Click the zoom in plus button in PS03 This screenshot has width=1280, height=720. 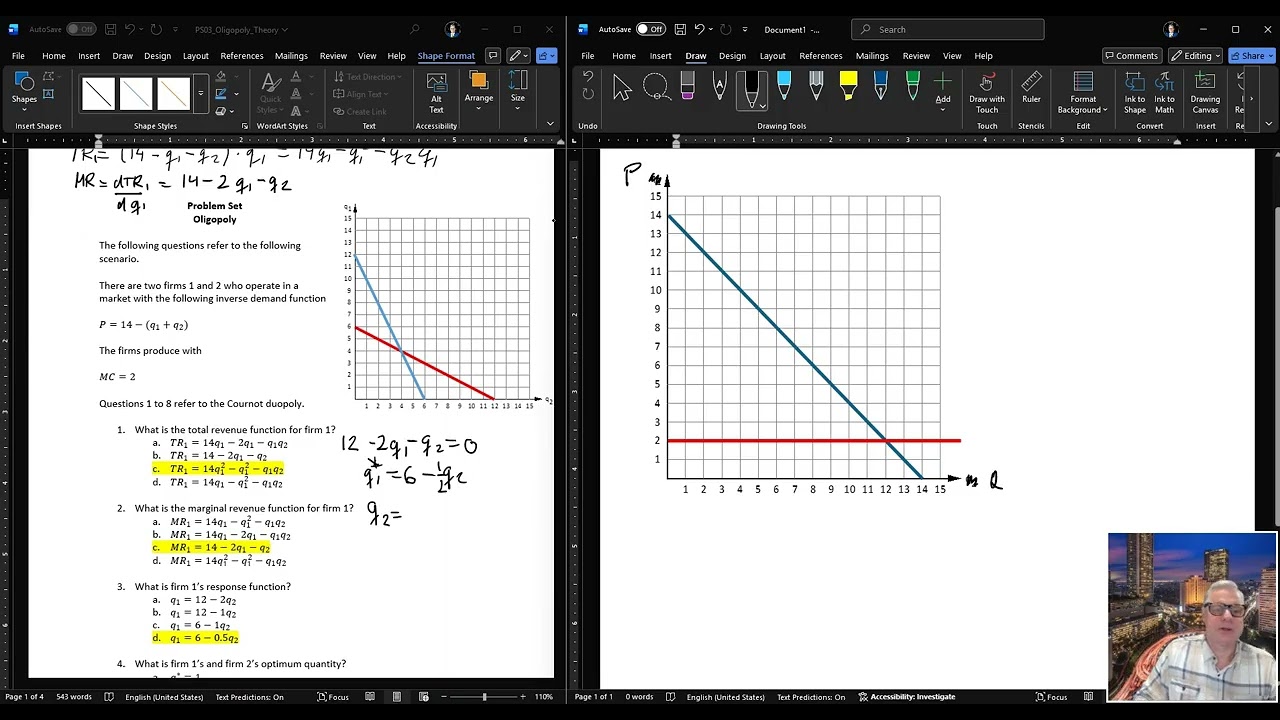pos(522,697)
